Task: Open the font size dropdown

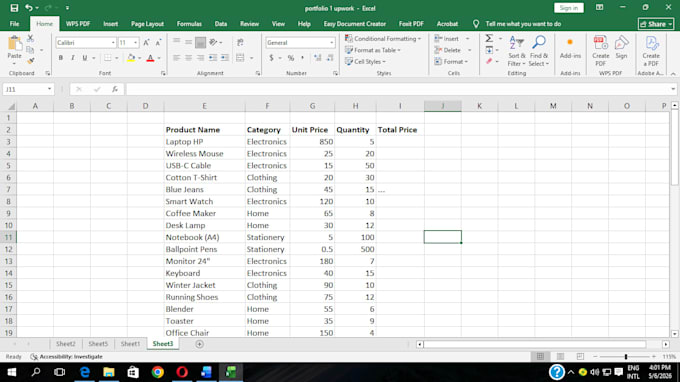Action: 136,42
